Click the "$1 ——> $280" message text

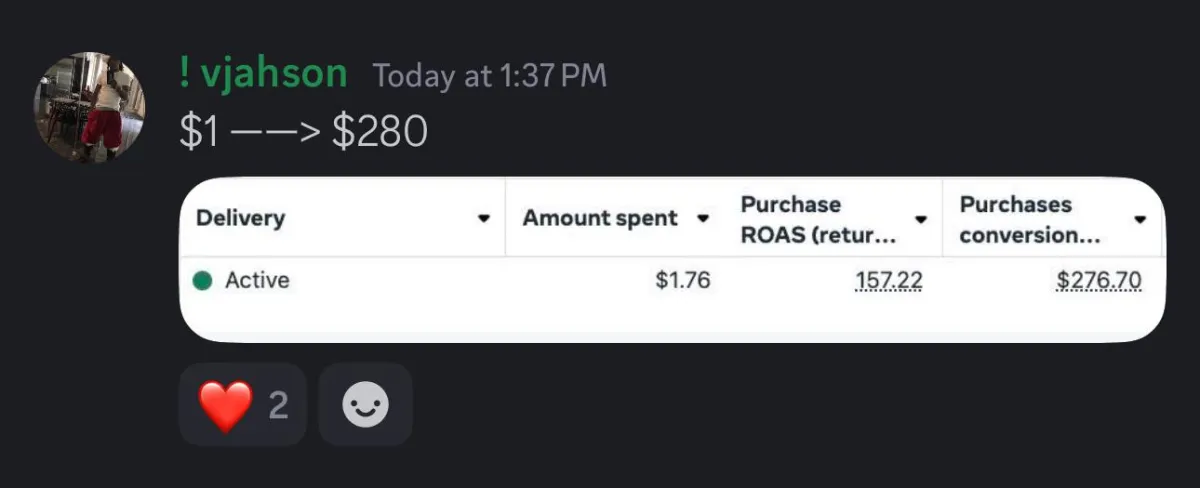click(x=303, y=133)
